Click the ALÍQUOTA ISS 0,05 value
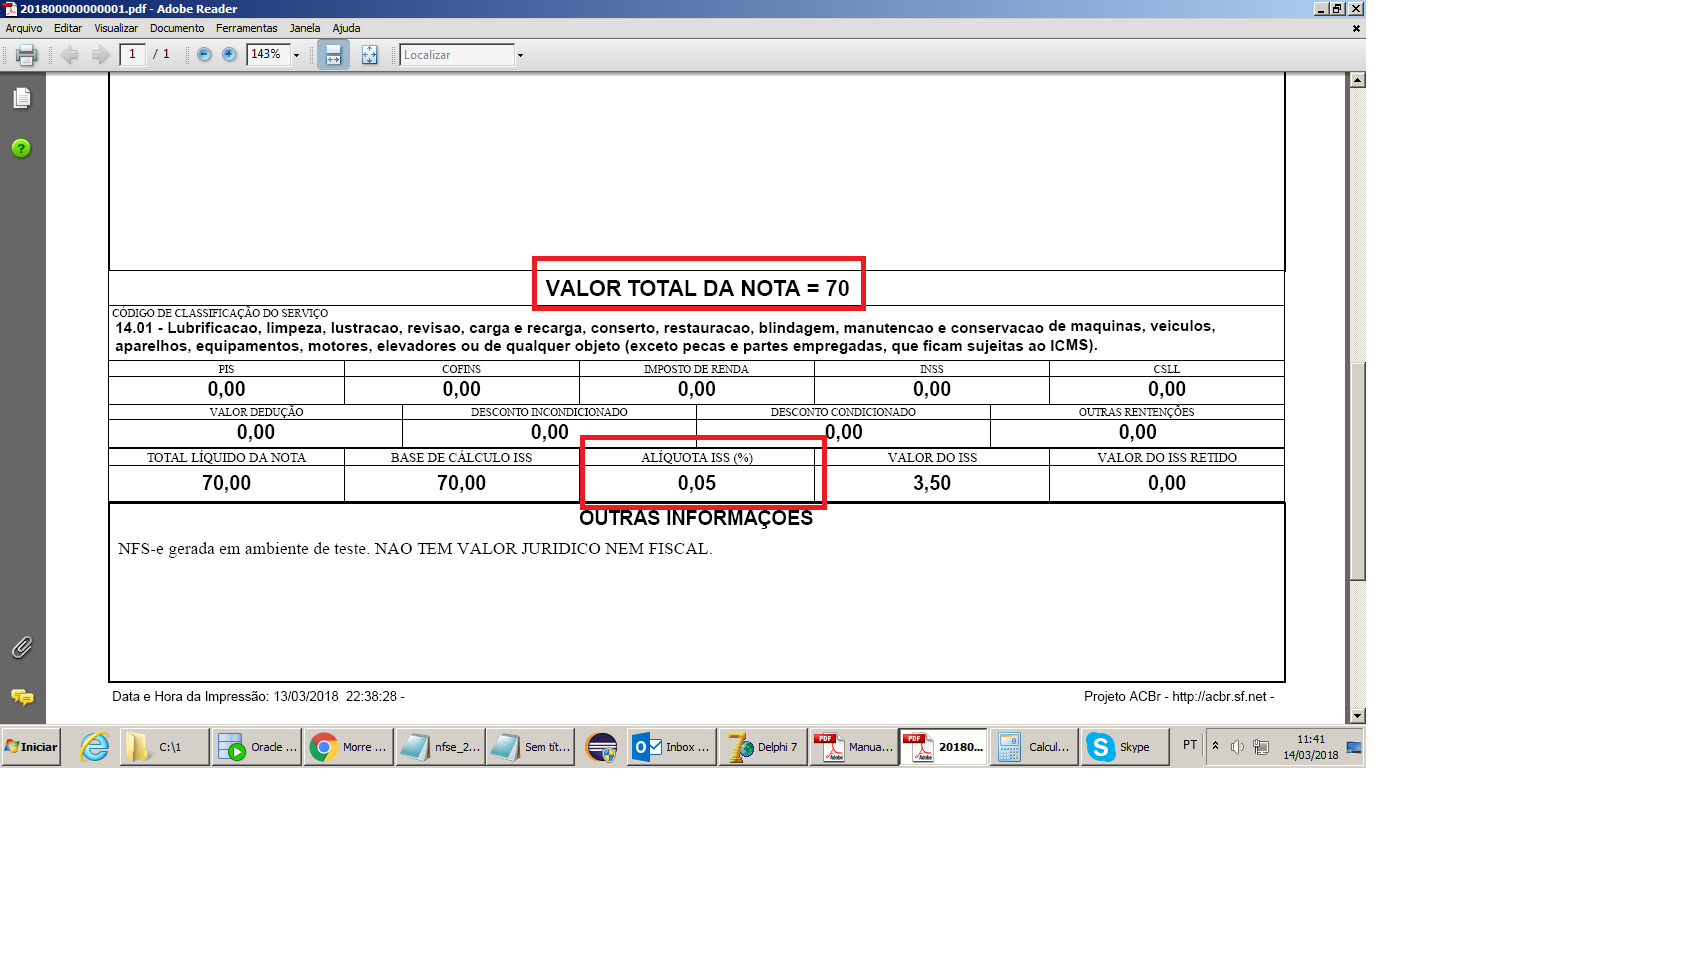 click(x=697, y=483)
